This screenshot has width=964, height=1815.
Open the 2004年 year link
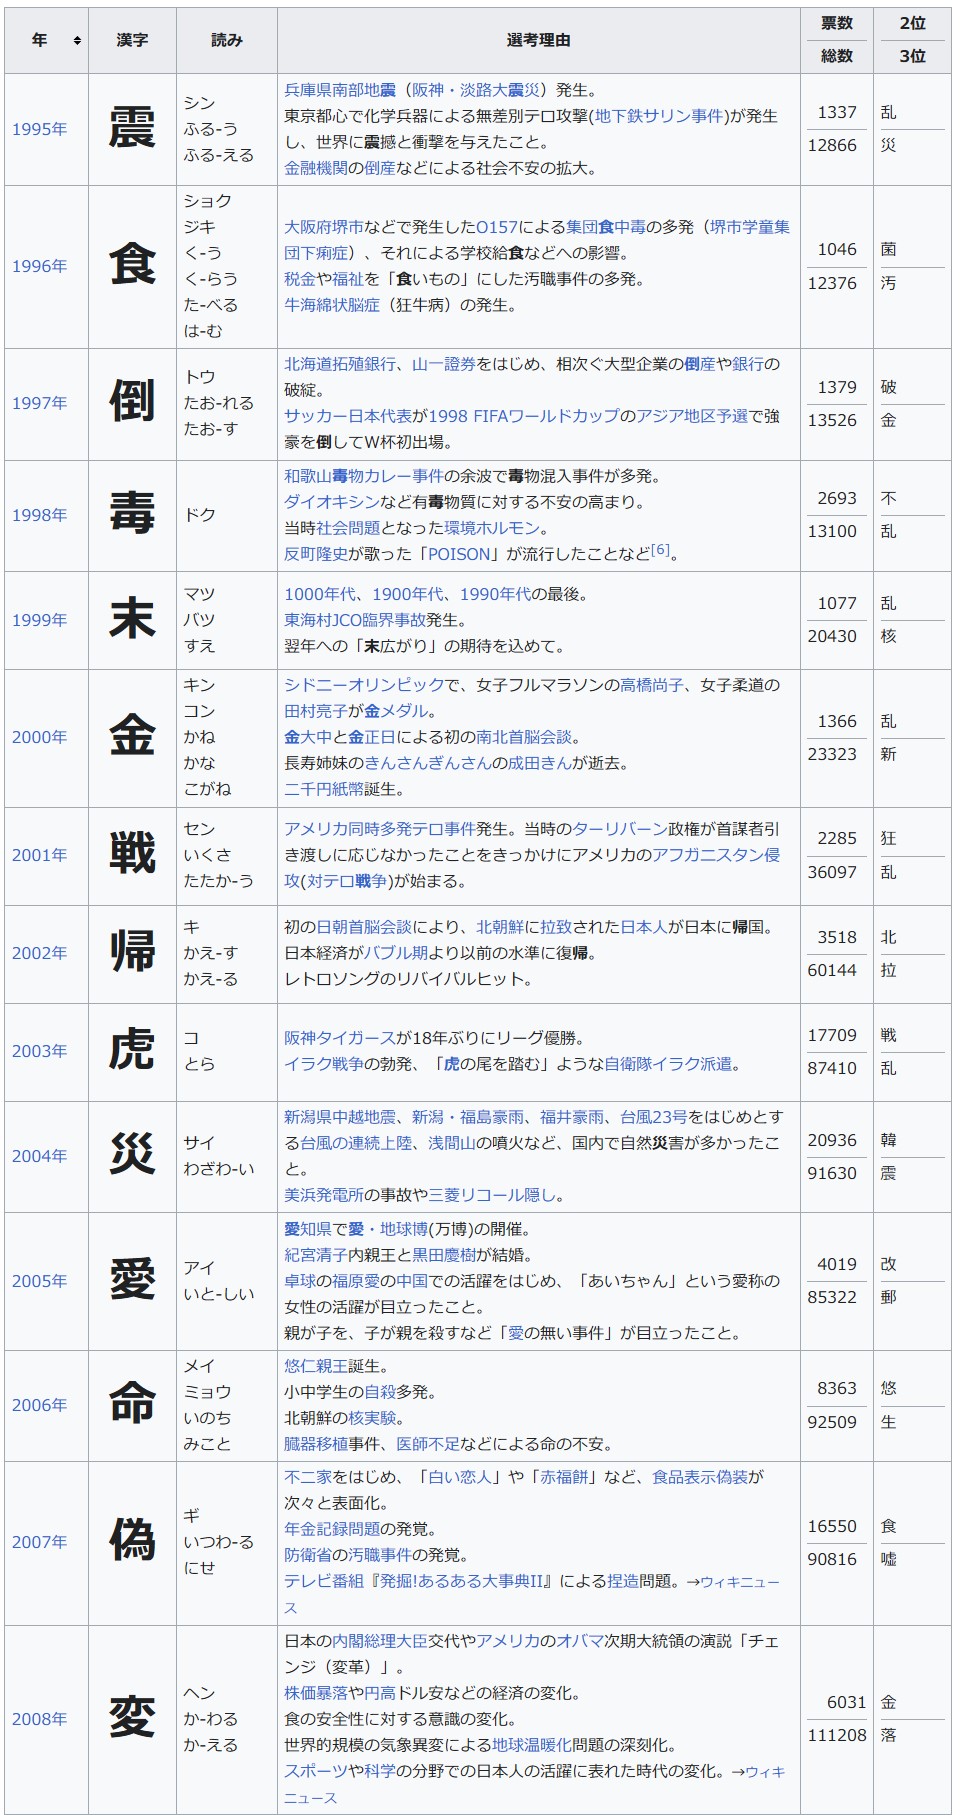(40, 1156)
